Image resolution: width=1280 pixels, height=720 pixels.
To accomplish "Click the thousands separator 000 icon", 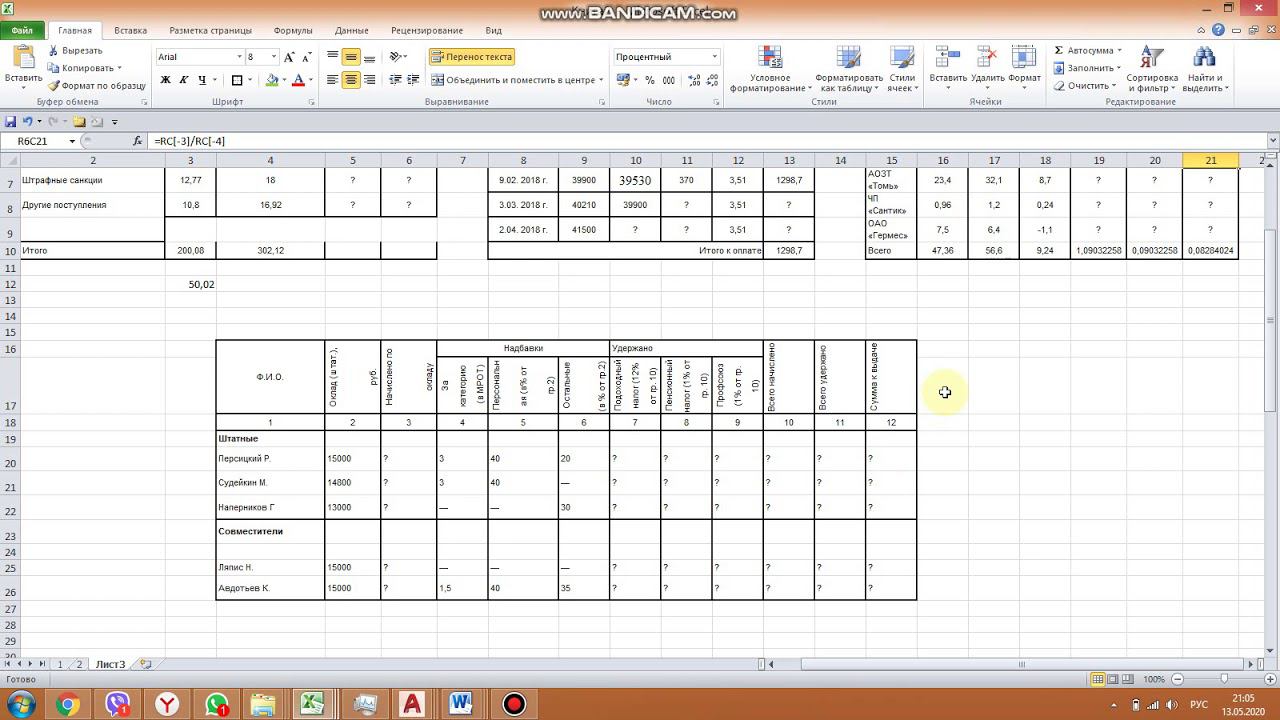I will (x=668, y=80).
